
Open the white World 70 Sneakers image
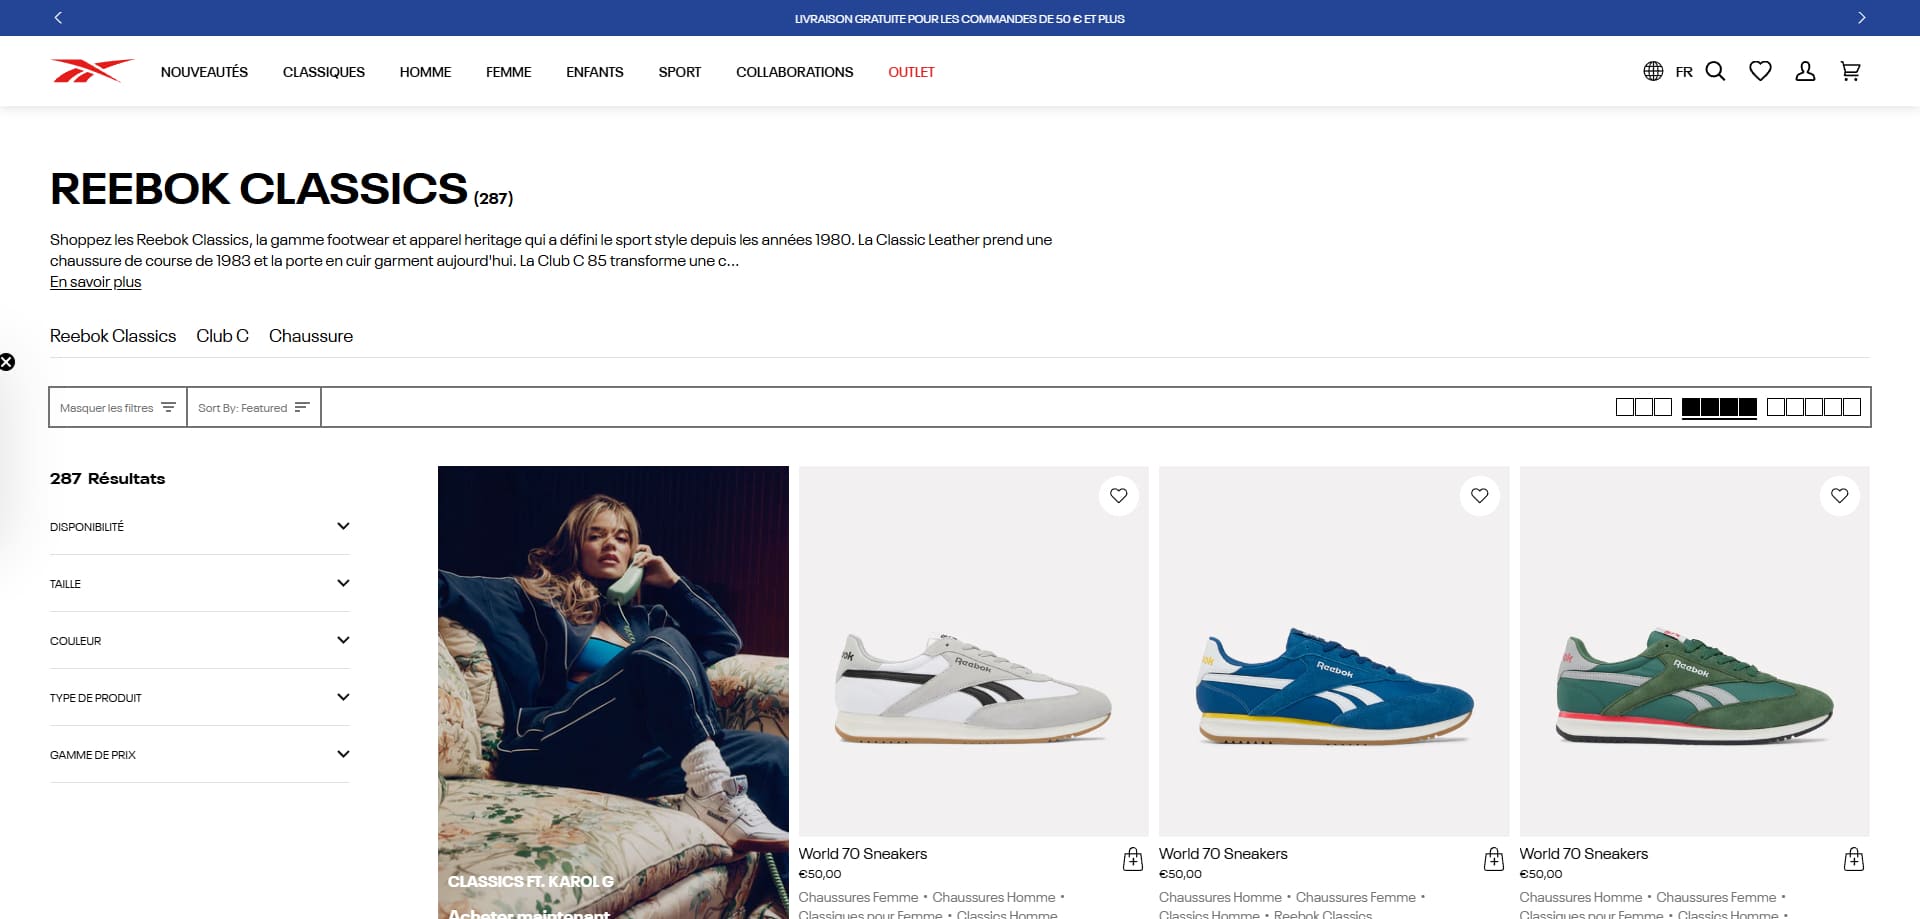(x=973, y=651)
